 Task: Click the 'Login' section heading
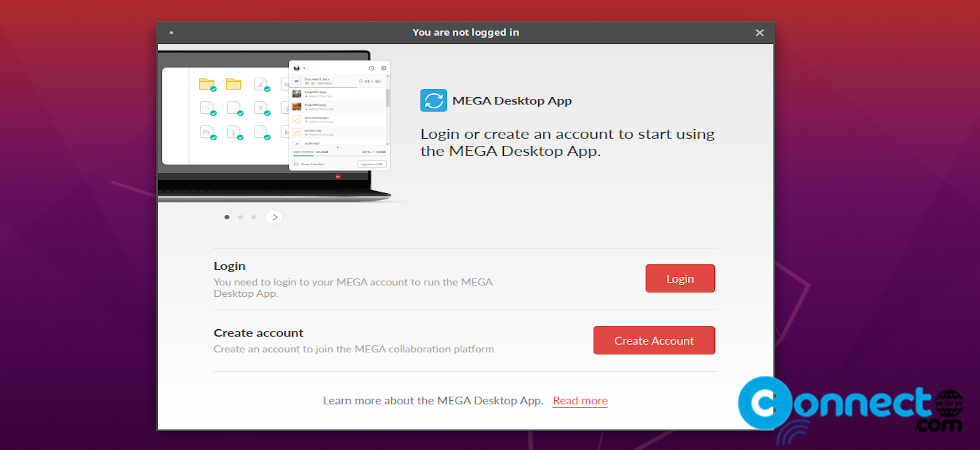(229, 266)
